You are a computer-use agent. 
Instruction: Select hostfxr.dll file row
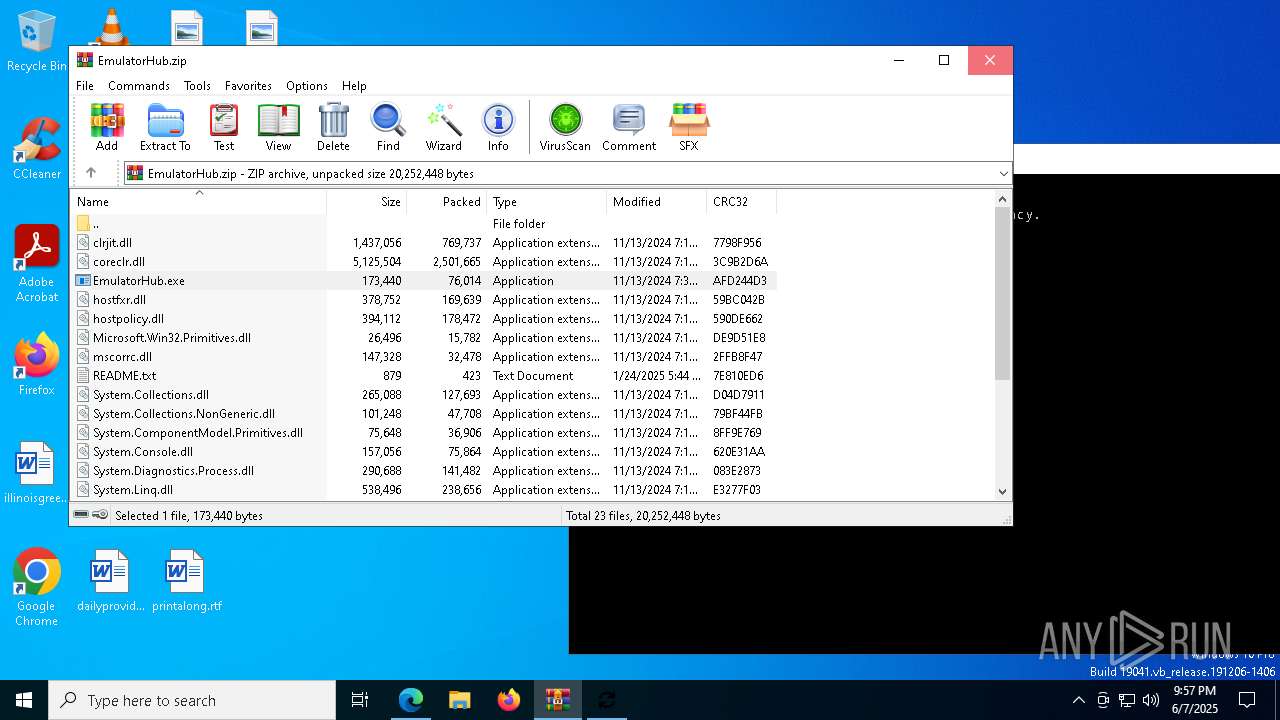coord(424,300)
